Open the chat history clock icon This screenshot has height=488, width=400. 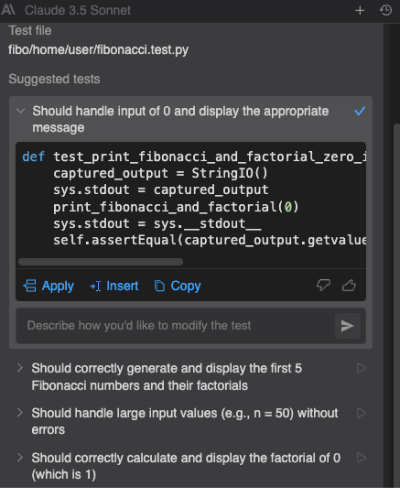click(x=386, y=11)
